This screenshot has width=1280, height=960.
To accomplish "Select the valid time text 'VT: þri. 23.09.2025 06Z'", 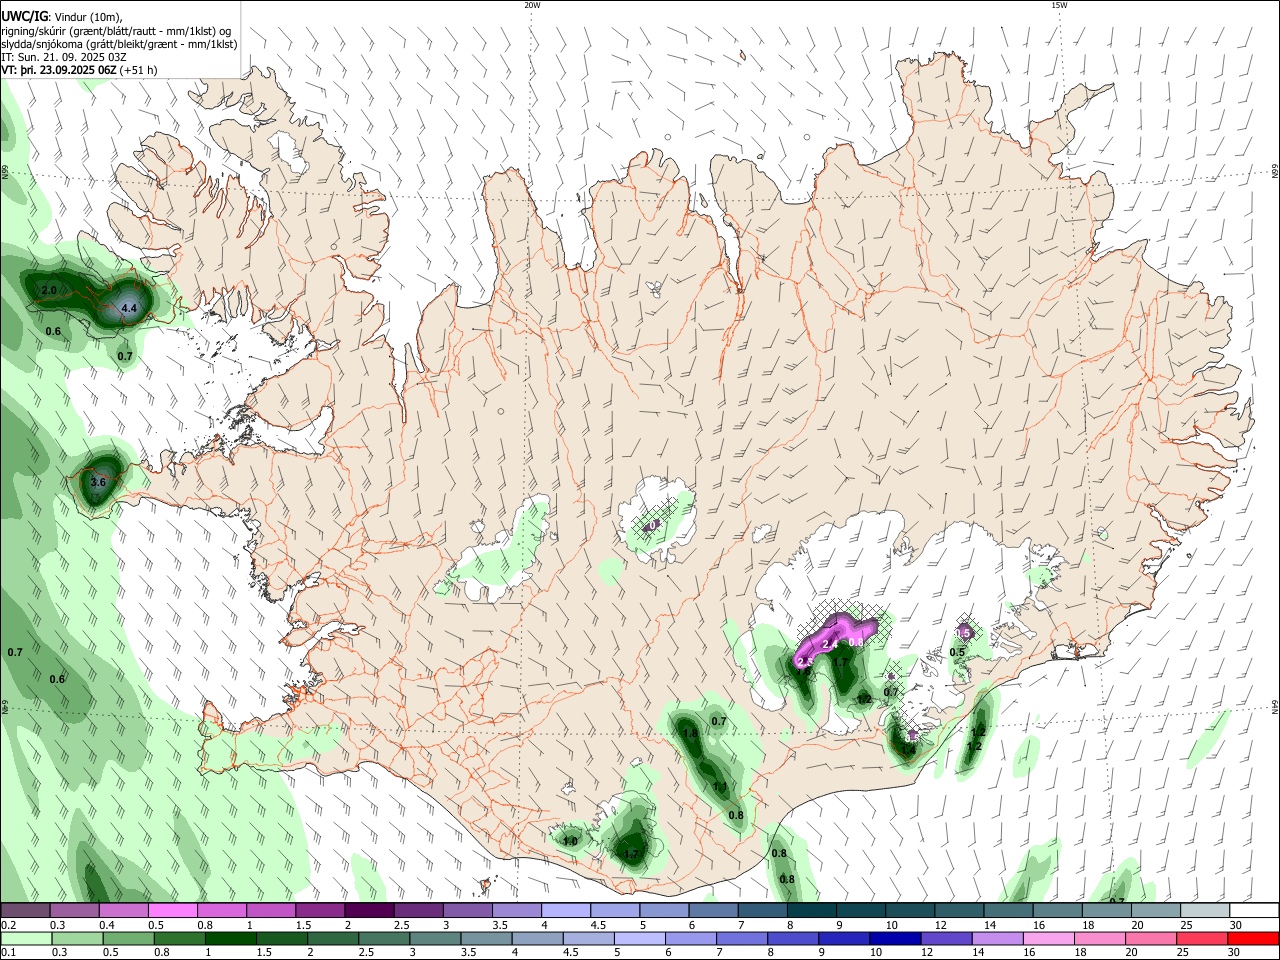I will 58,70.
